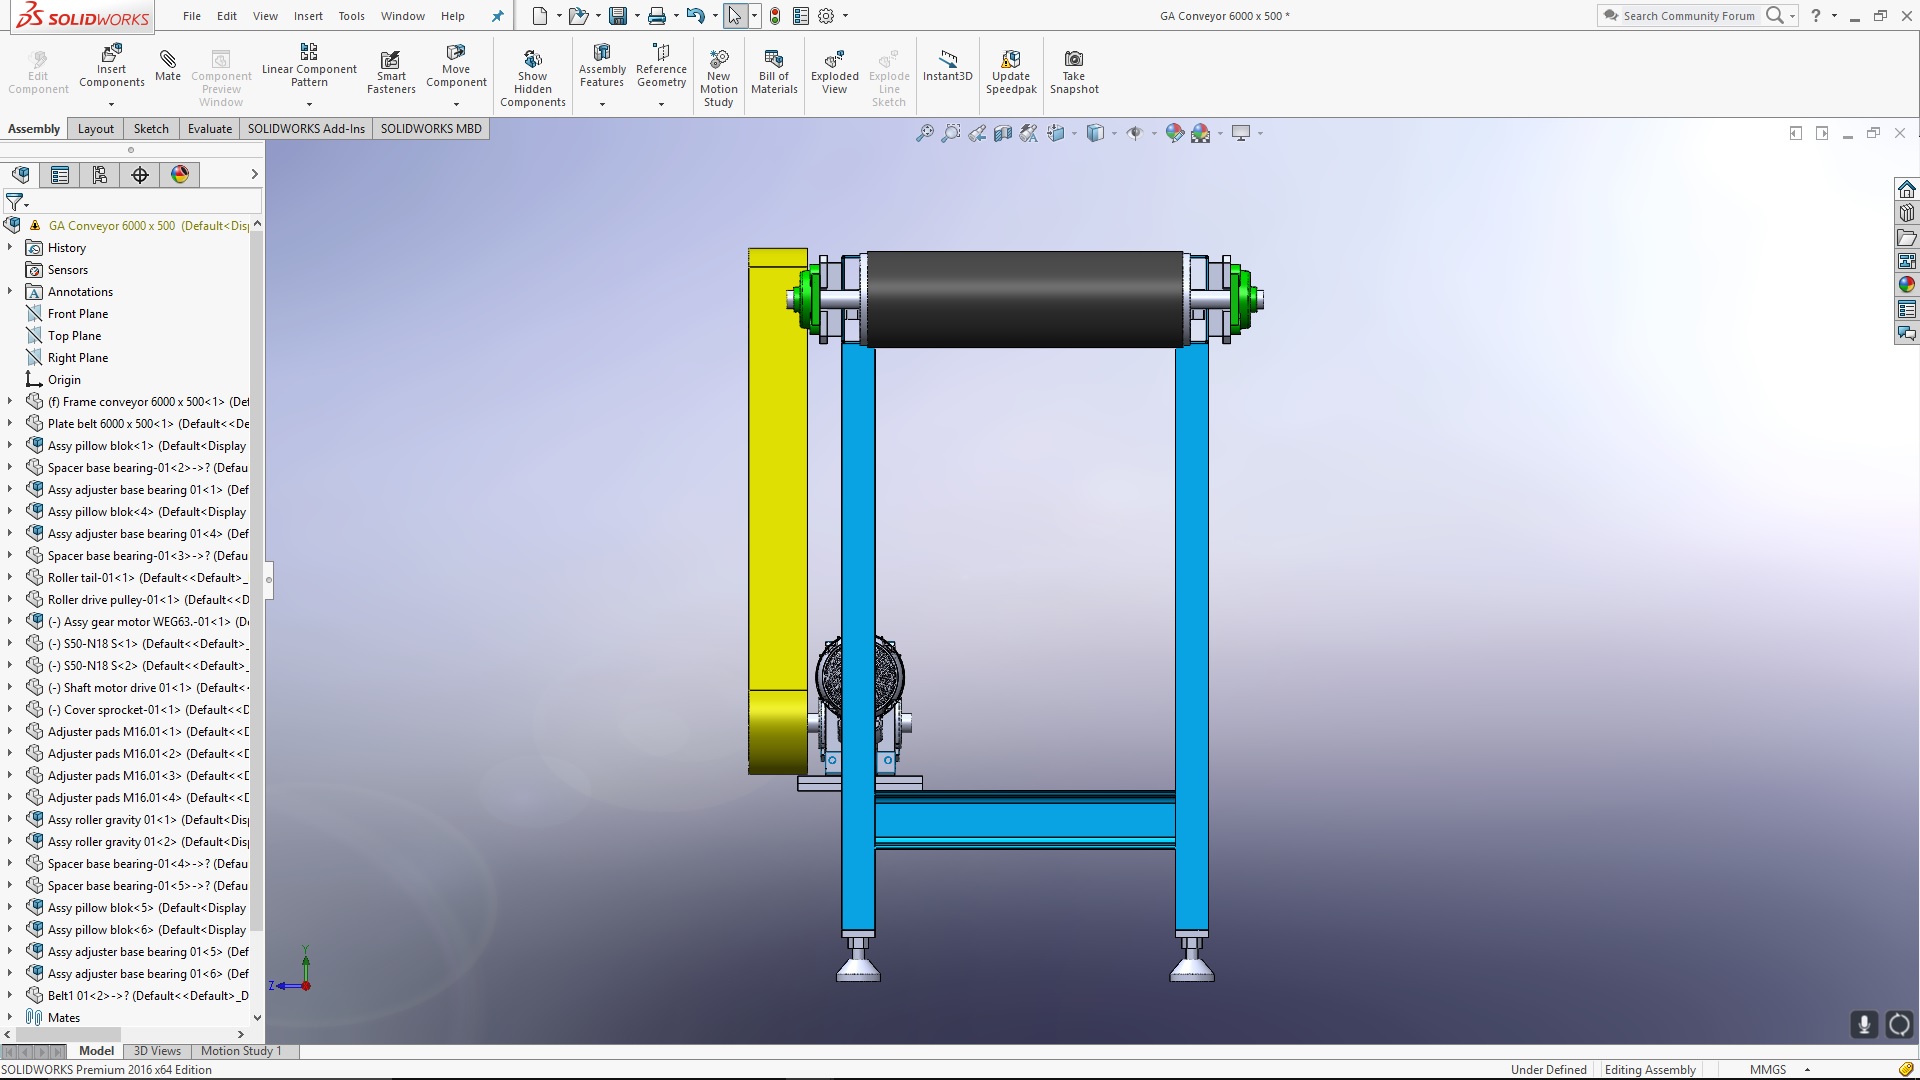This screenshot has width=1920, height=1080.
Task: Open the Insert menu
Action: (308, 16)
